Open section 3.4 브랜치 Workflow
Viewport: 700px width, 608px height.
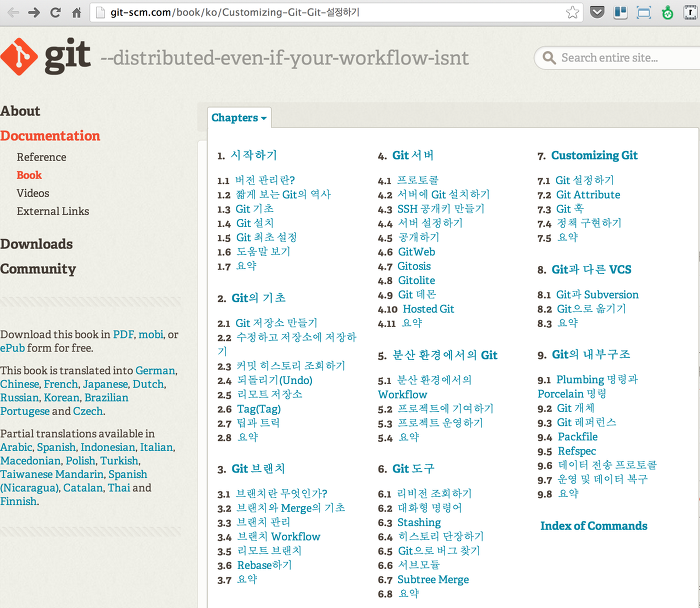click(279, 537)
